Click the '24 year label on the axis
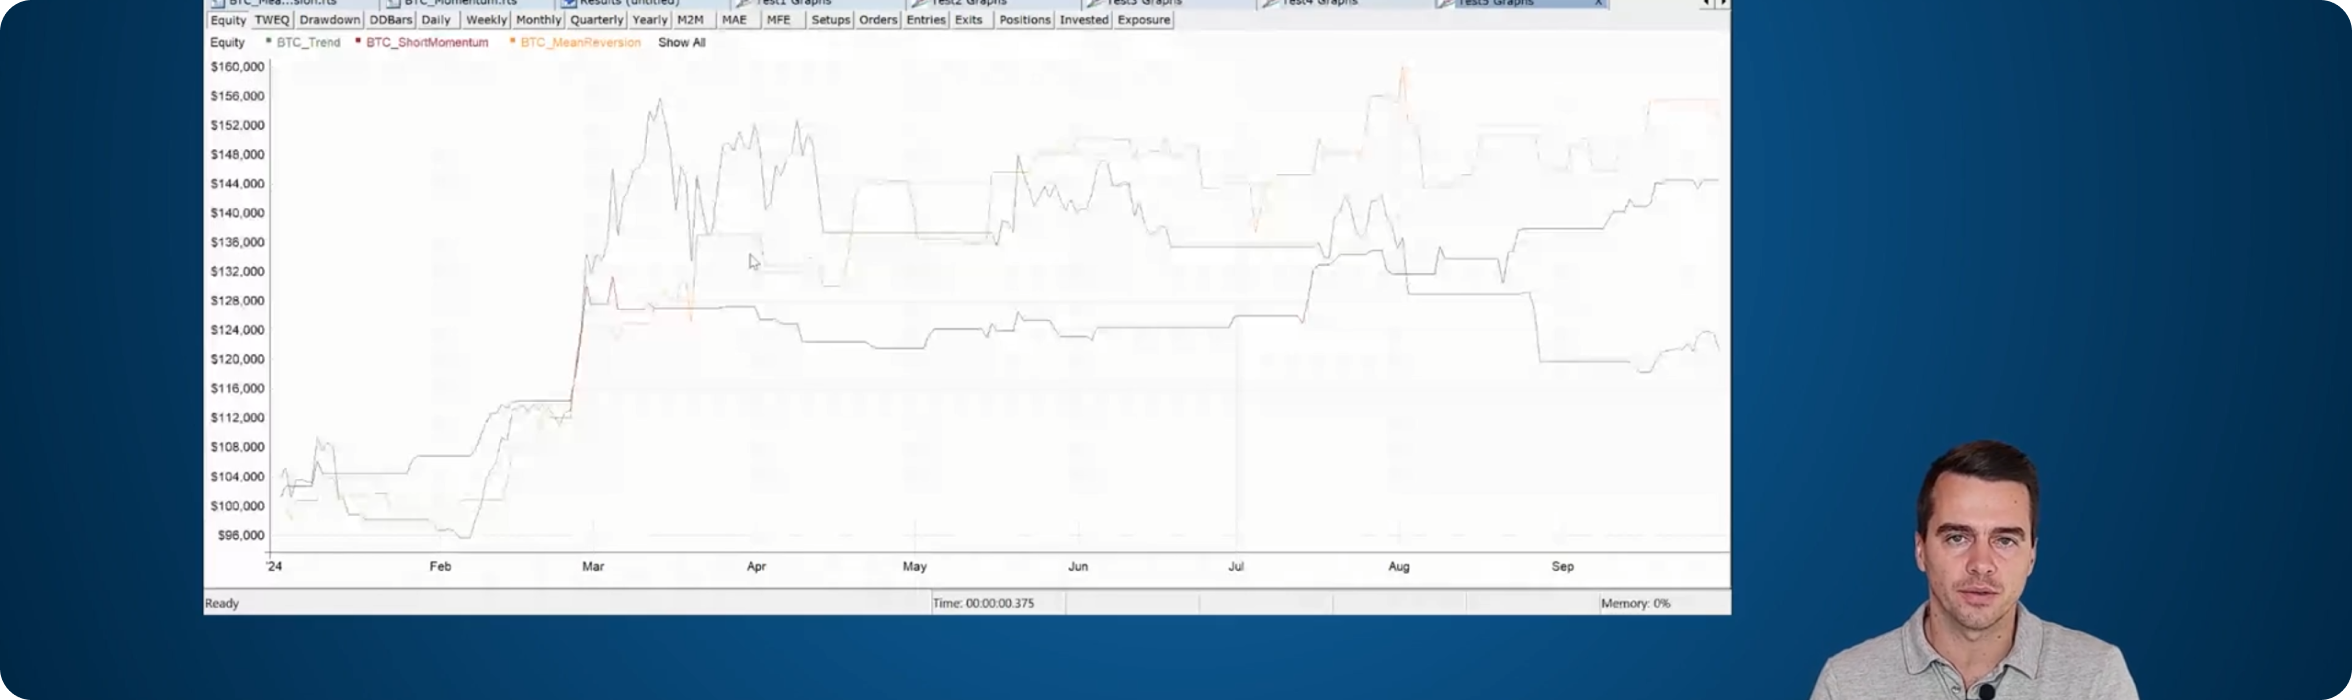 pos(274,566)
